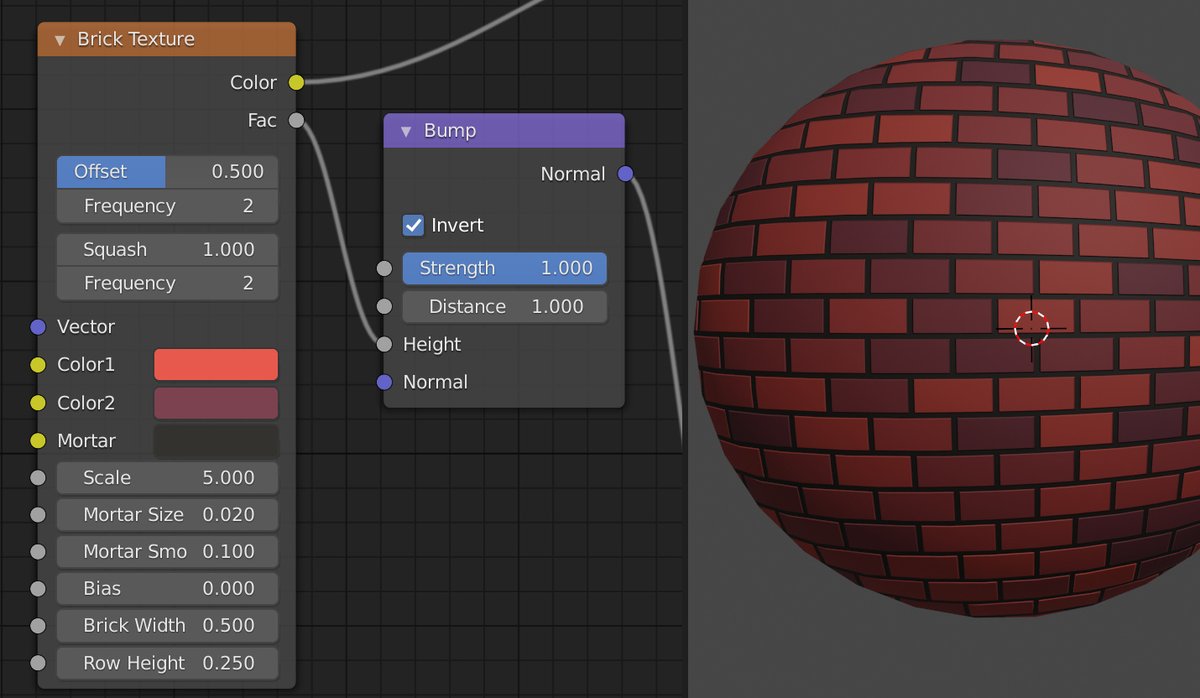This screenshot has width=1200, height=698.
Task: Click the Bump Height input socket
Action: coord(384,344)
